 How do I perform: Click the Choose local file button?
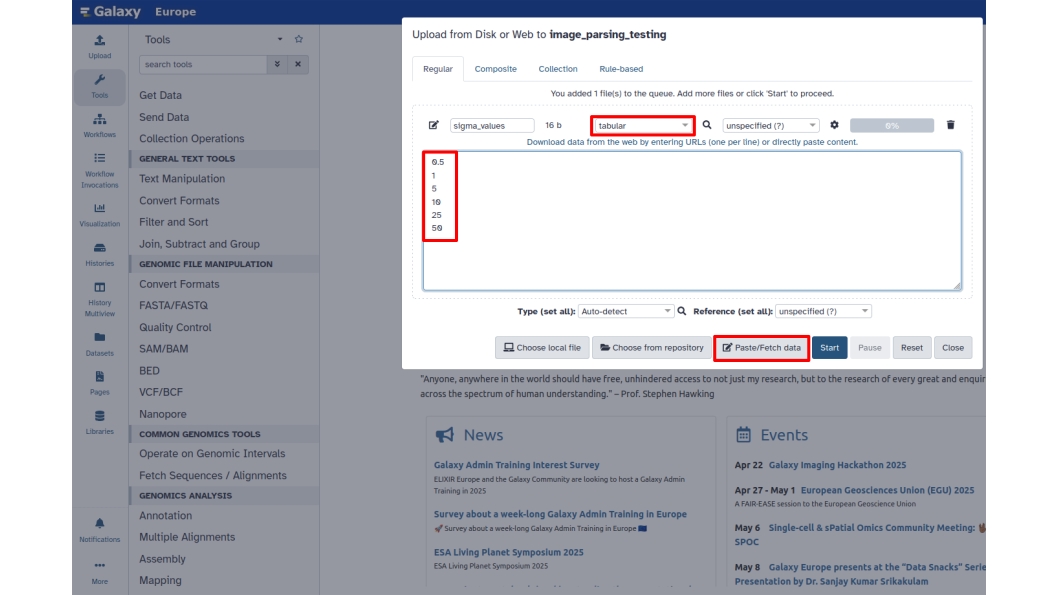click(542, 347)
